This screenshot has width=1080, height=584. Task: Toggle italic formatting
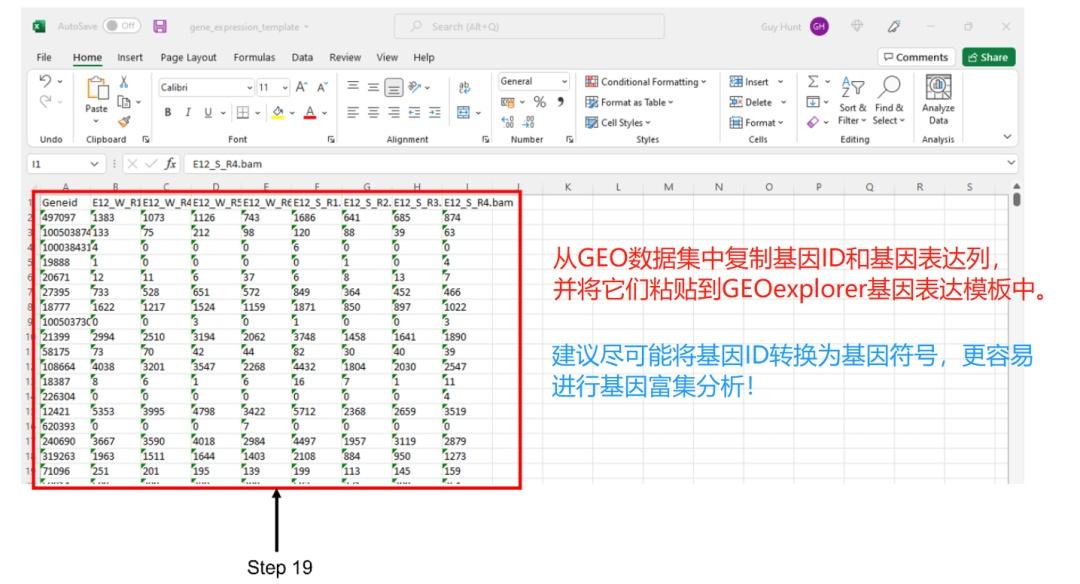(188, 110)
